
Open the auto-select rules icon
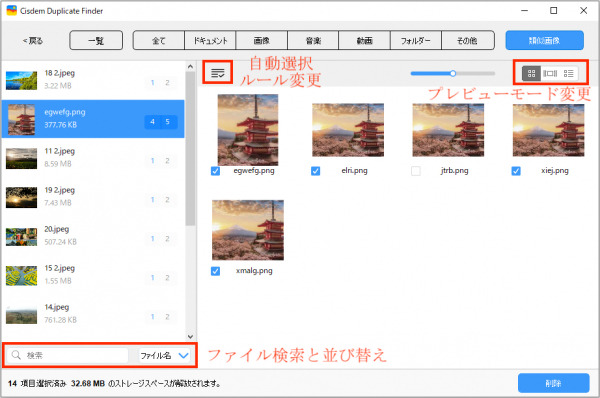[218, 73]
